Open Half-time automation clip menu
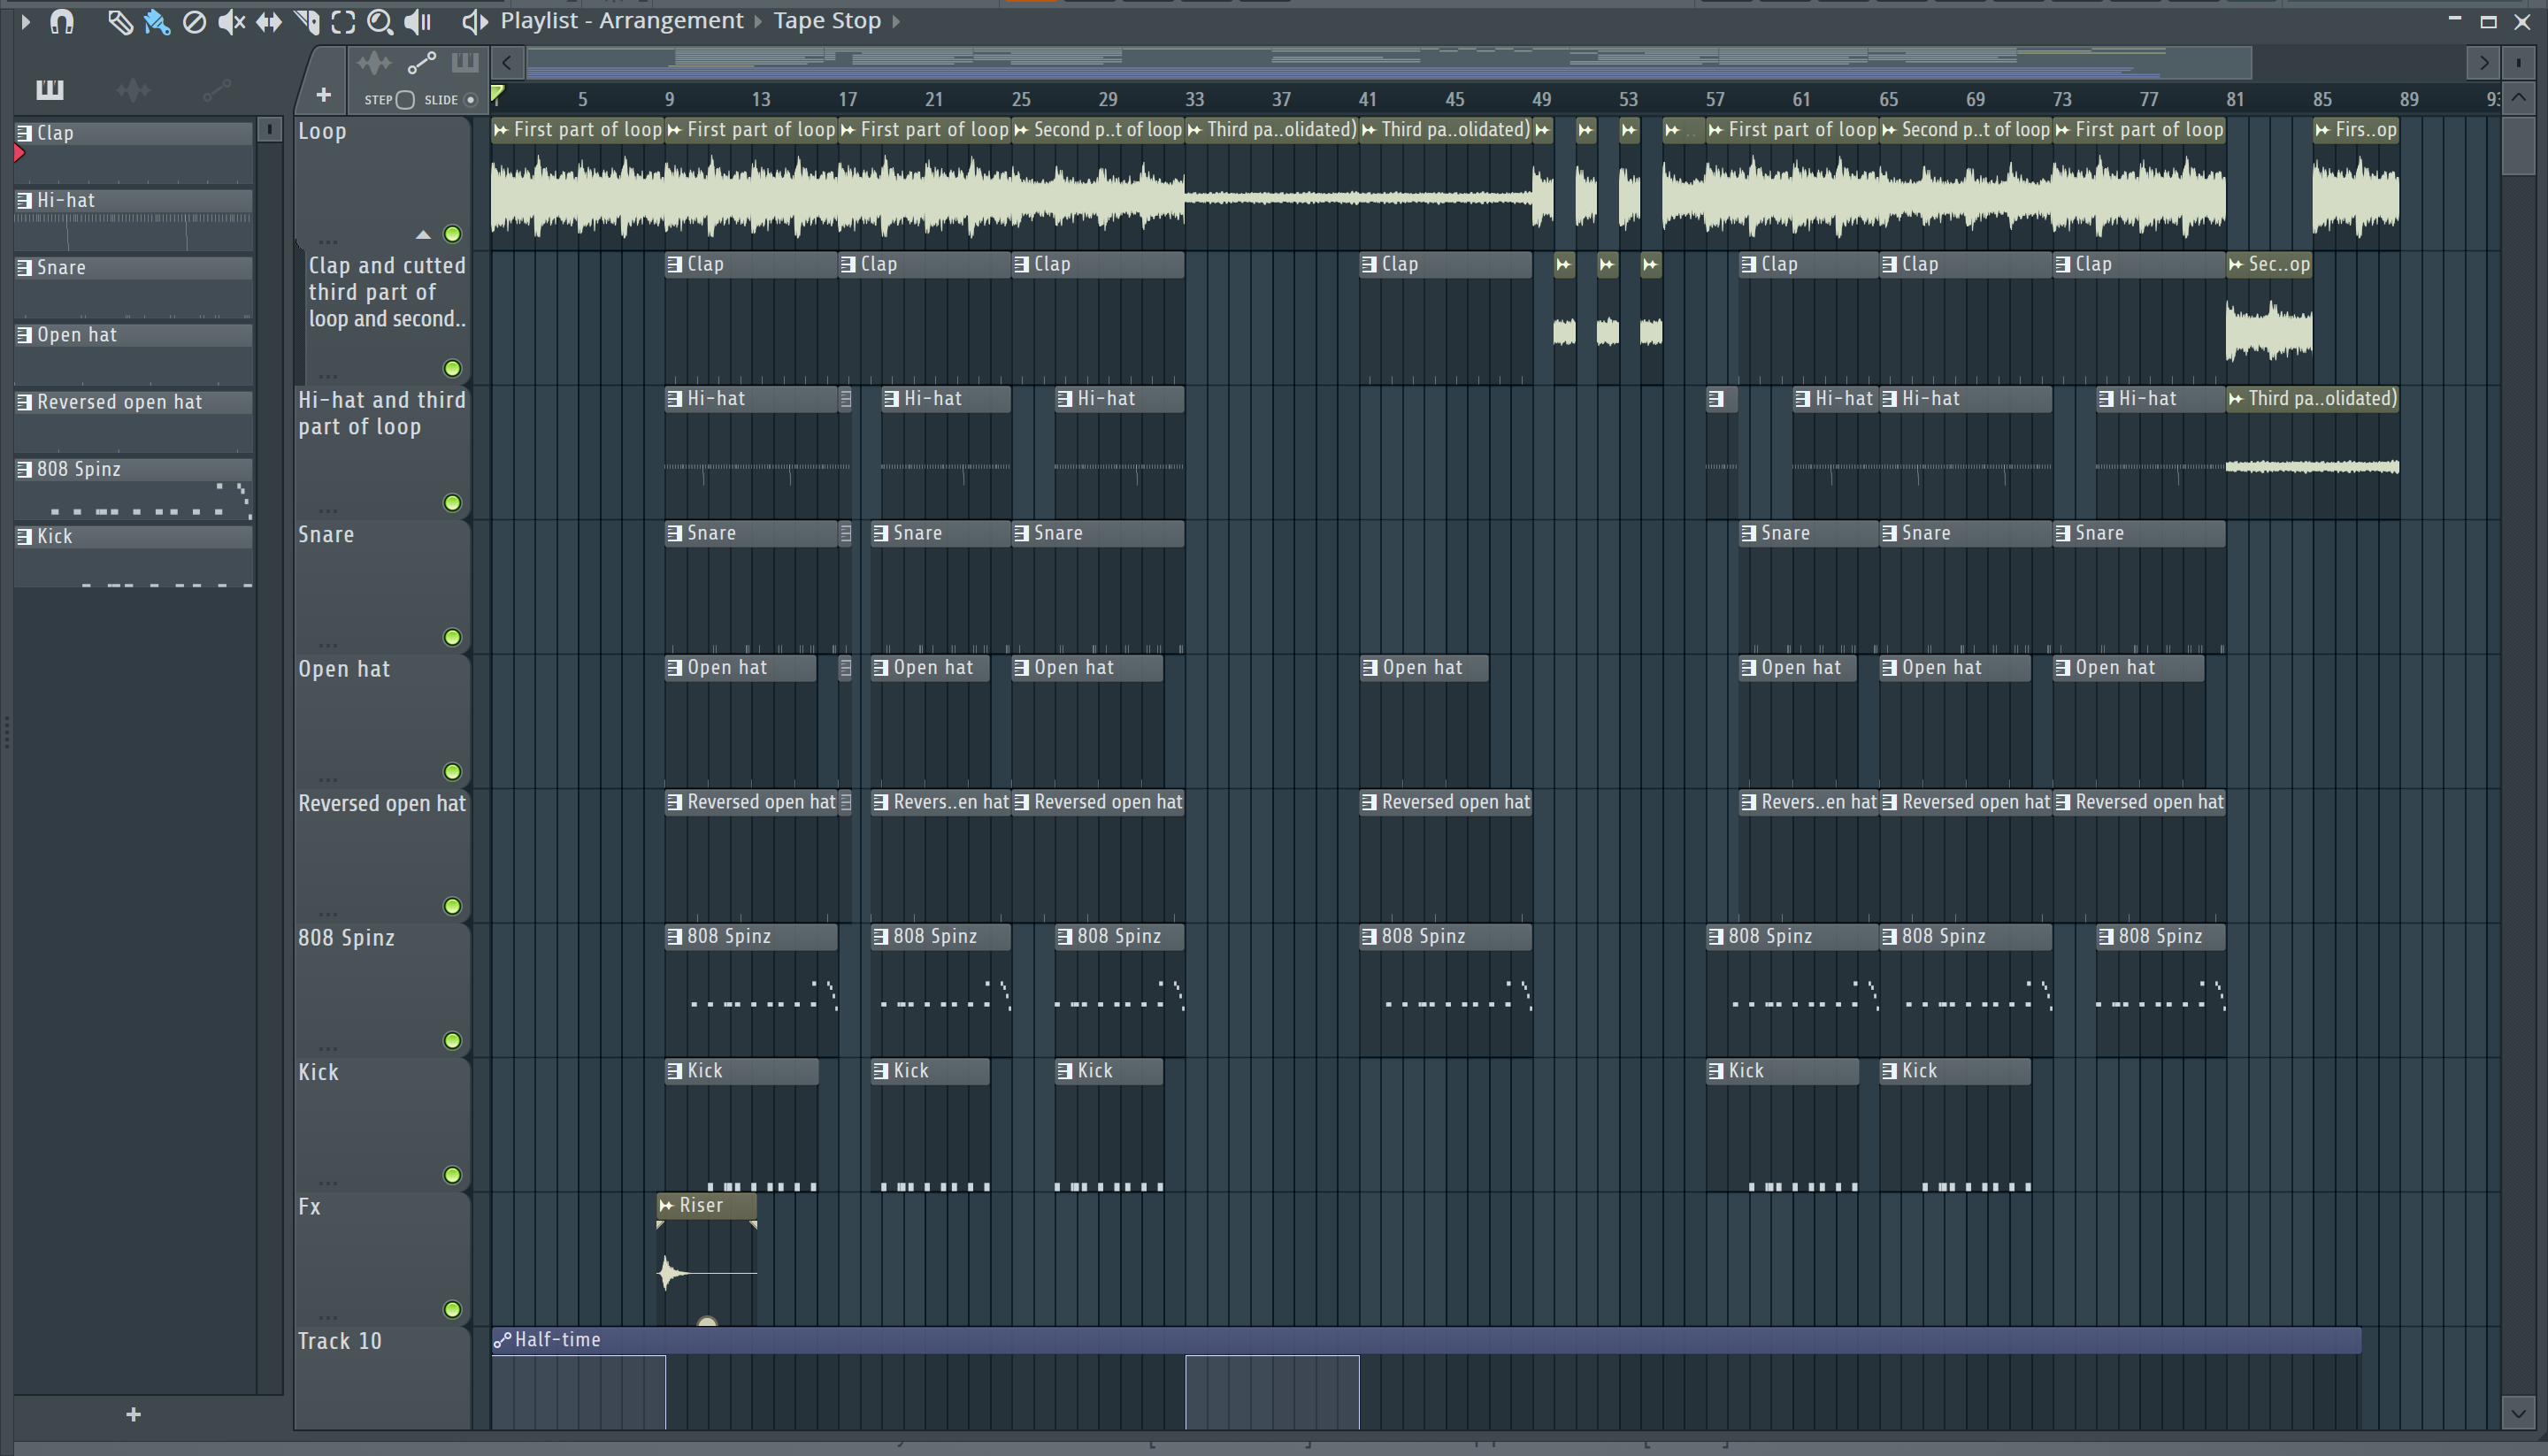2548x1456 pixels. 502,1340
